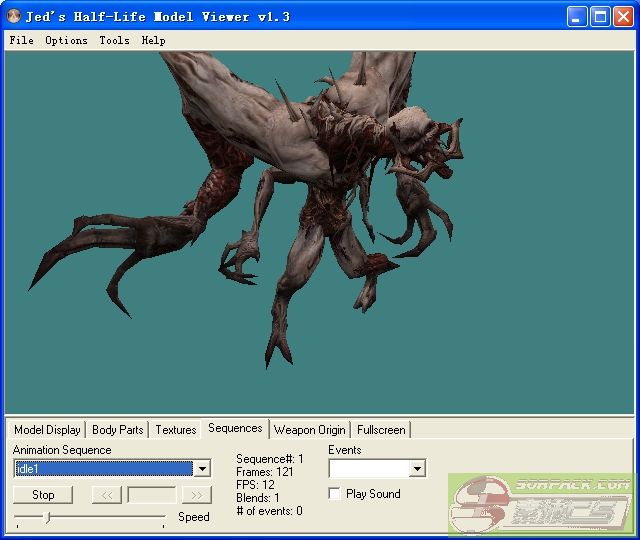Switch to the Body Parts tab

click(117, 430)
